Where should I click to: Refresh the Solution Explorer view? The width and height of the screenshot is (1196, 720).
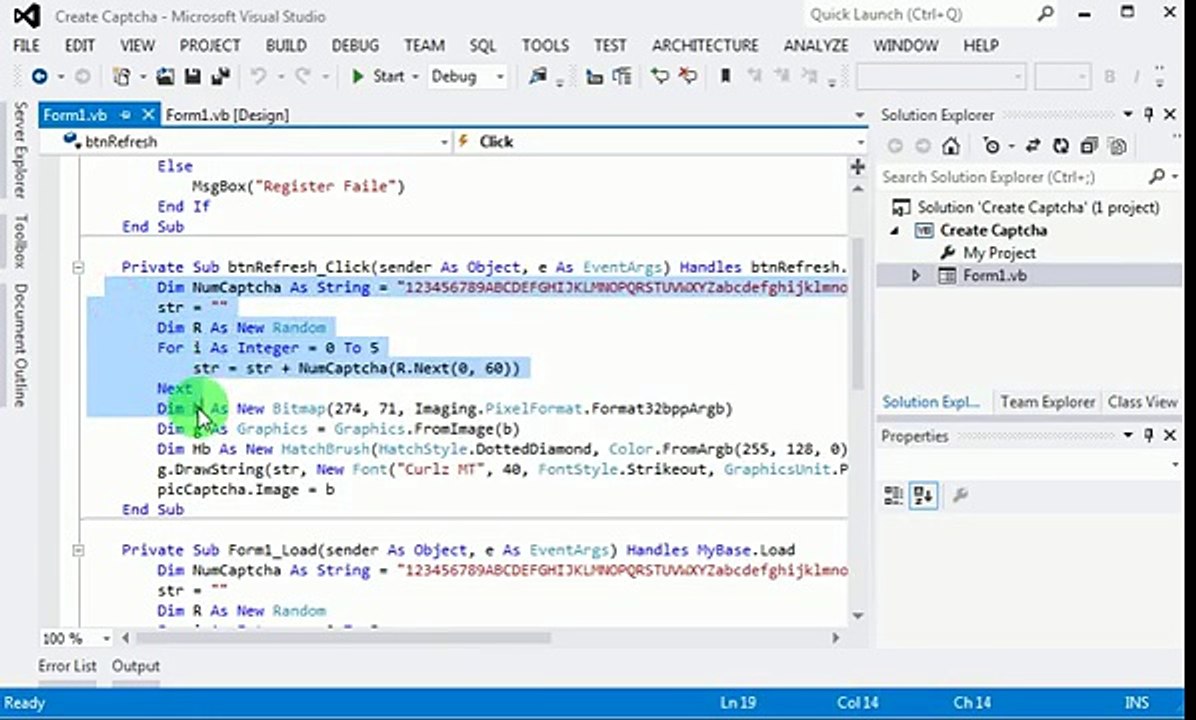(1061, 146)
